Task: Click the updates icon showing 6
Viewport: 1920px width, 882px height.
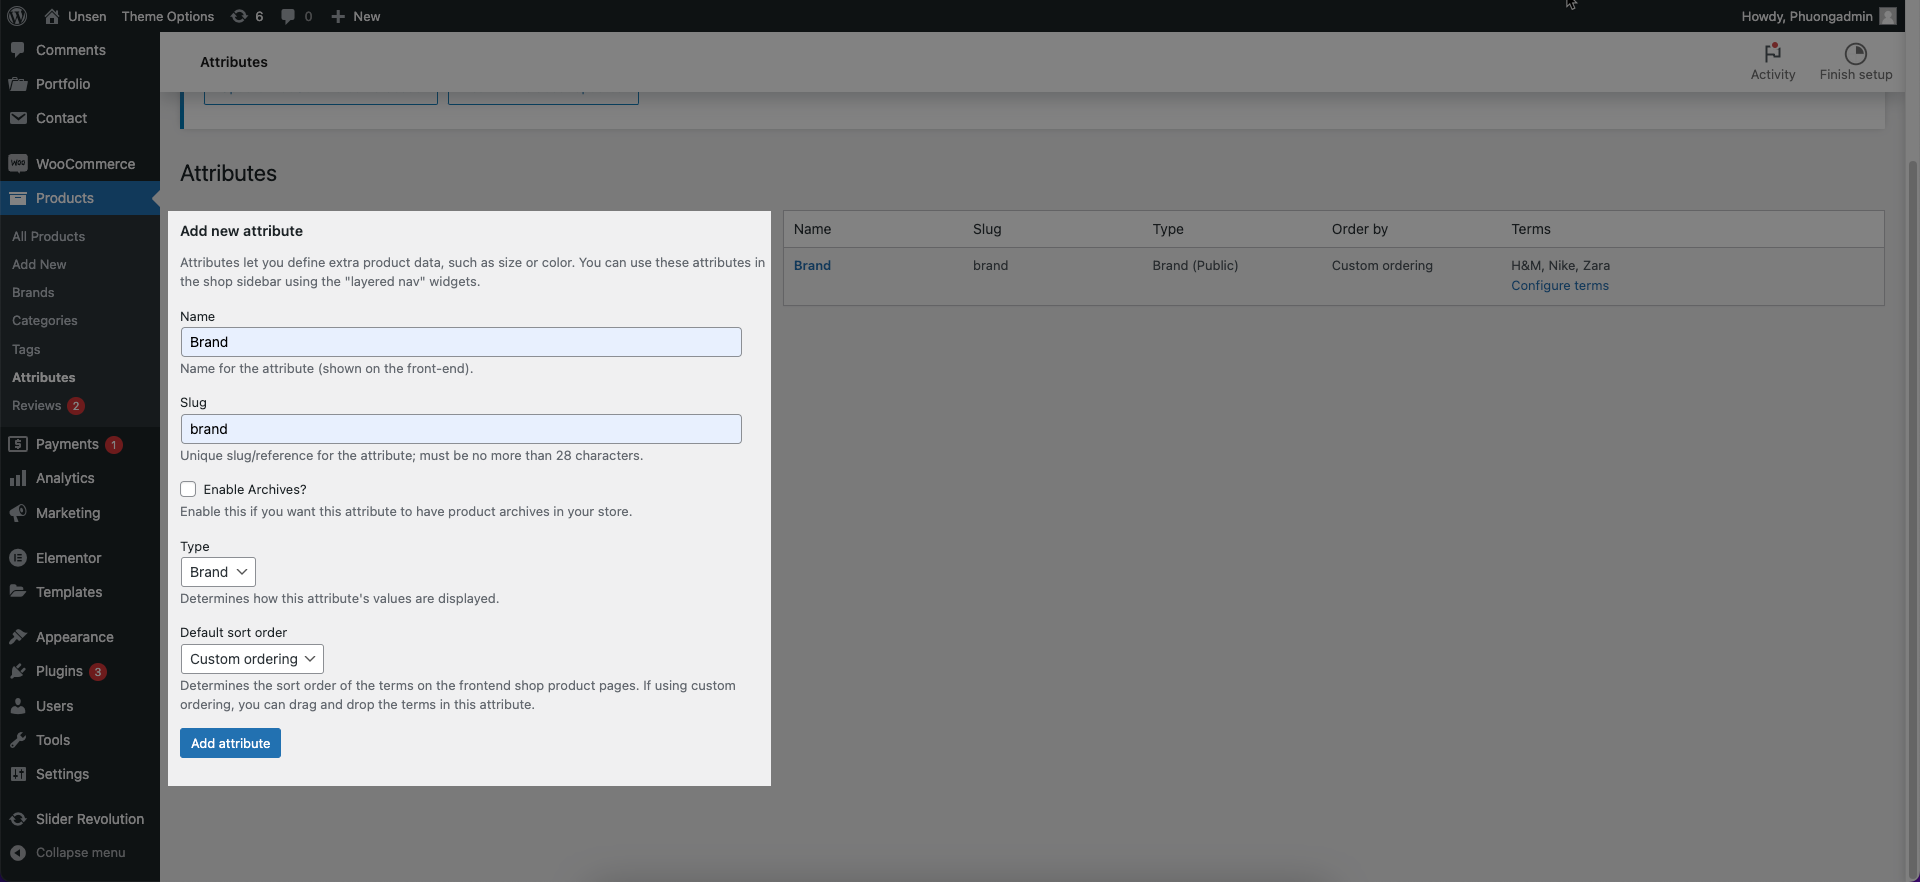Action: 239,16
